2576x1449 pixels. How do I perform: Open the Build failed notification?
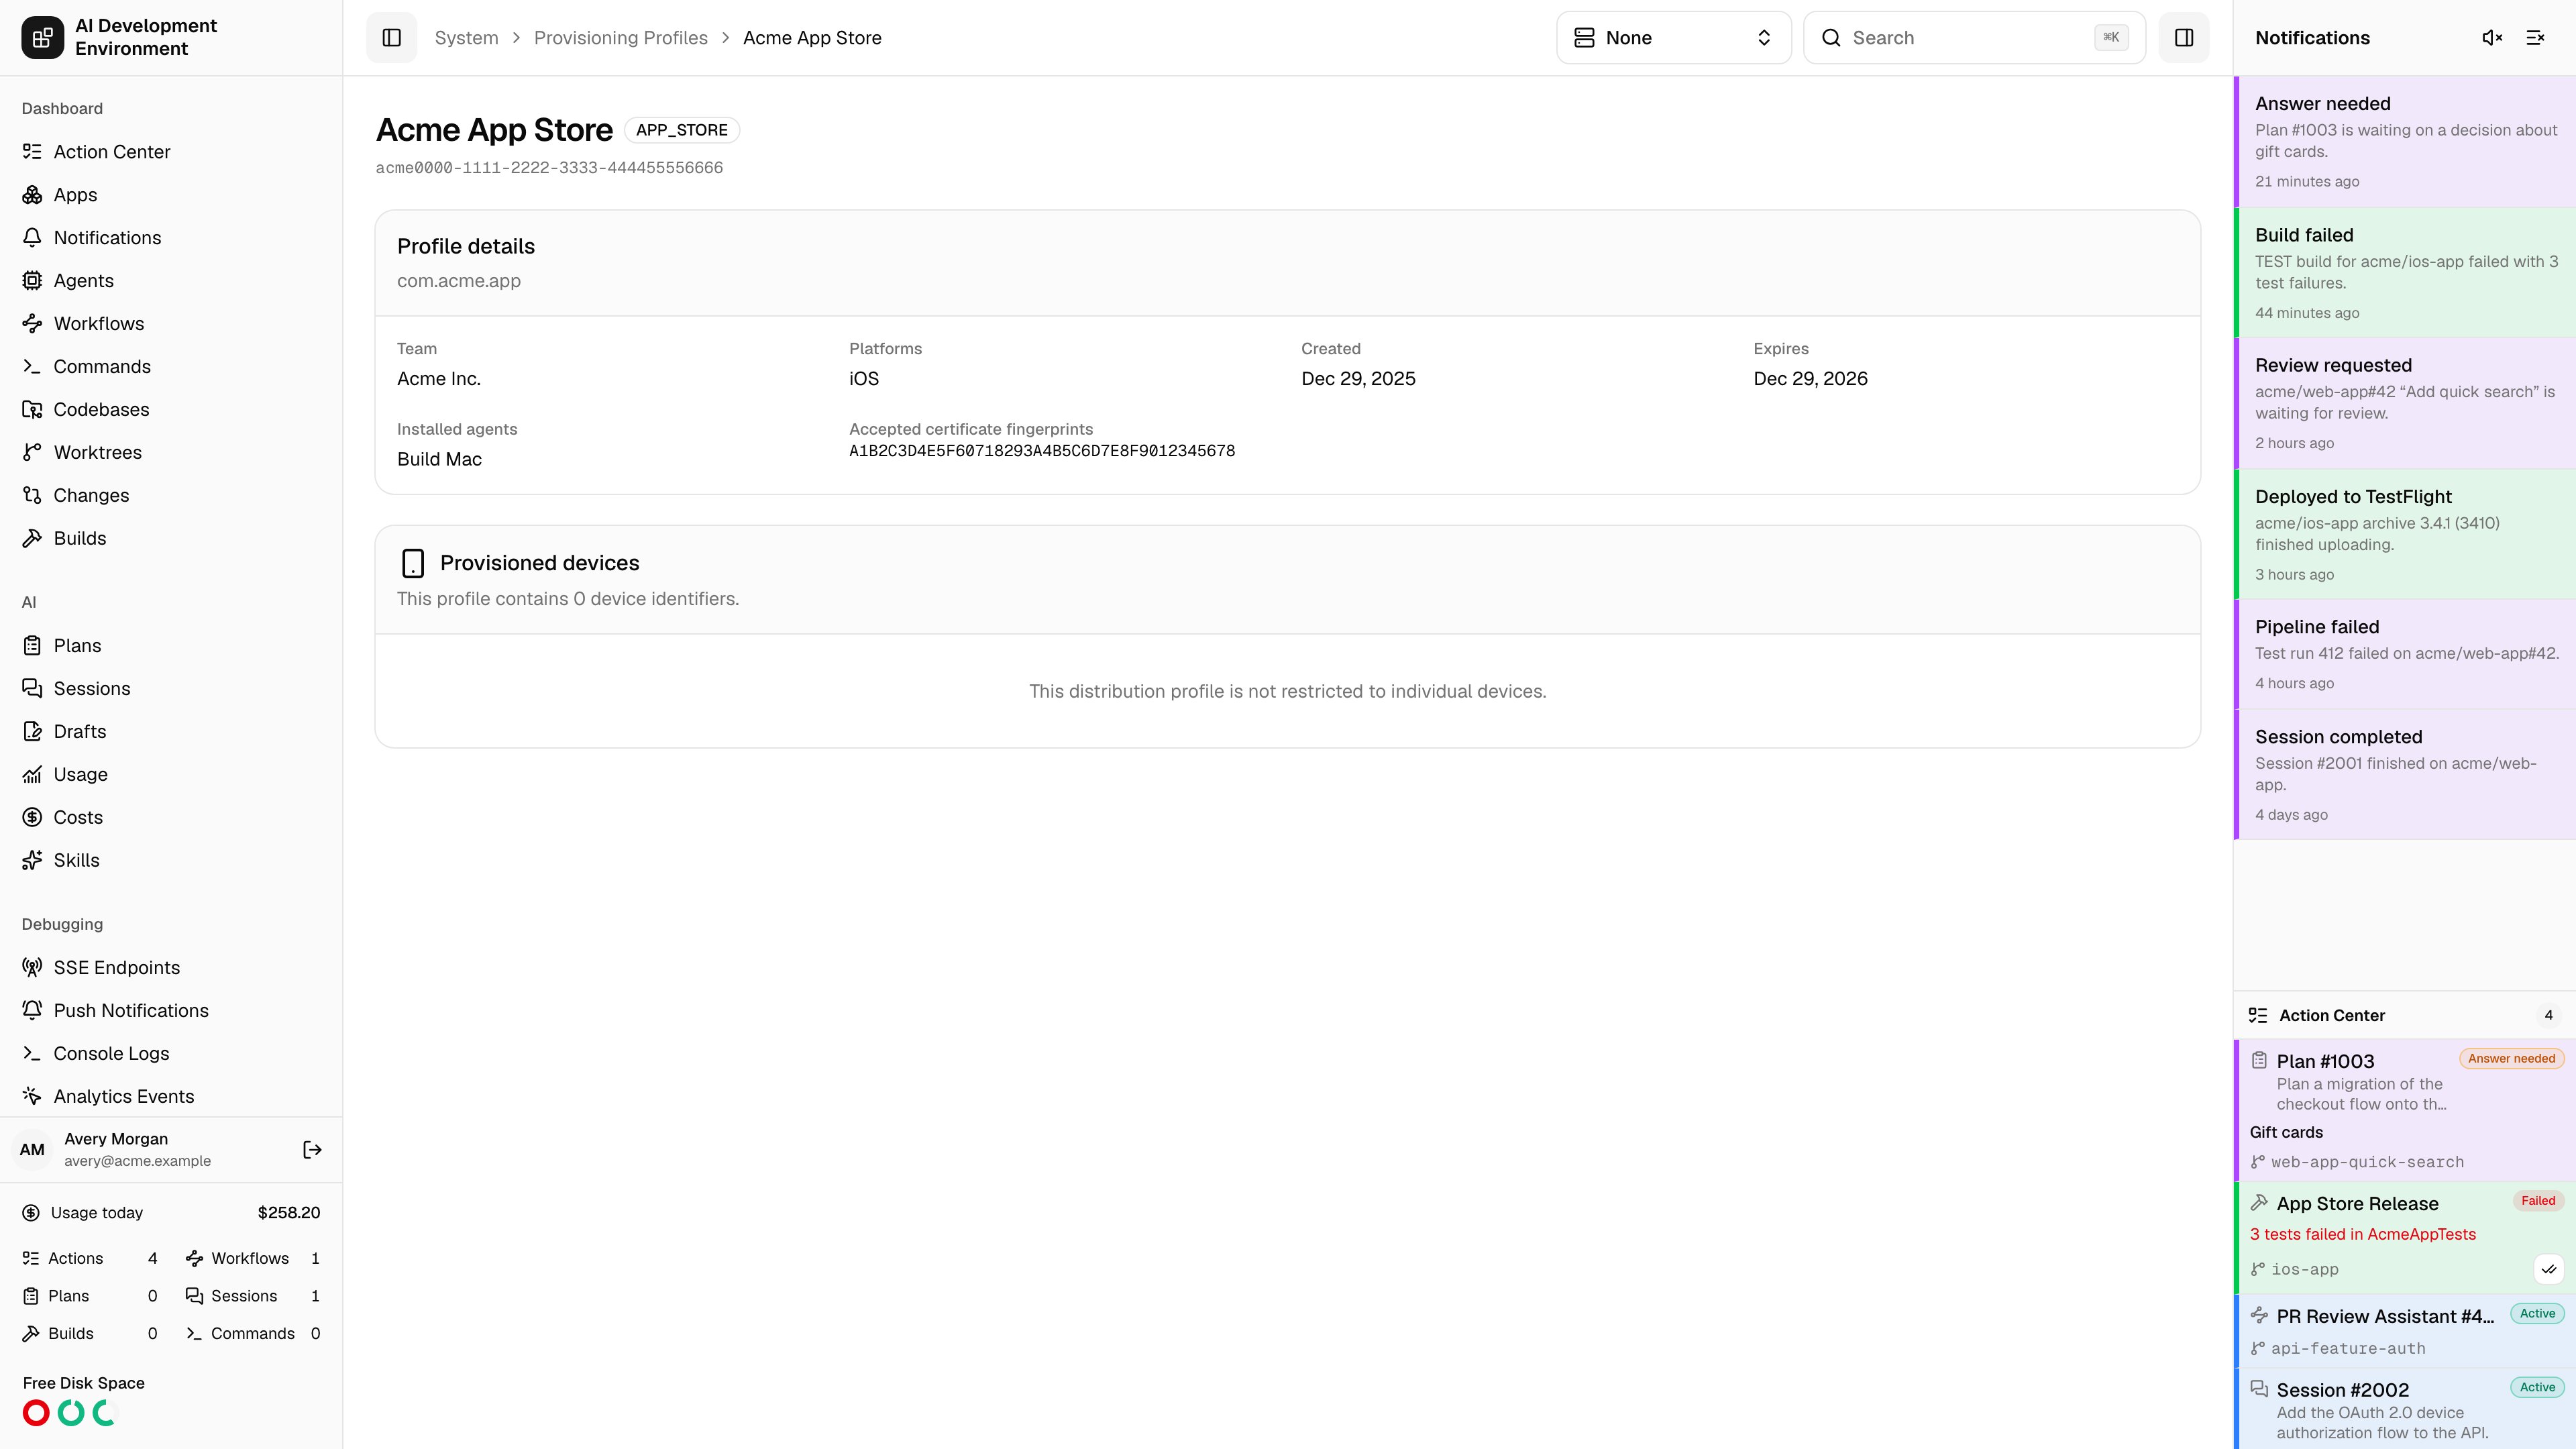(2405, 273)
